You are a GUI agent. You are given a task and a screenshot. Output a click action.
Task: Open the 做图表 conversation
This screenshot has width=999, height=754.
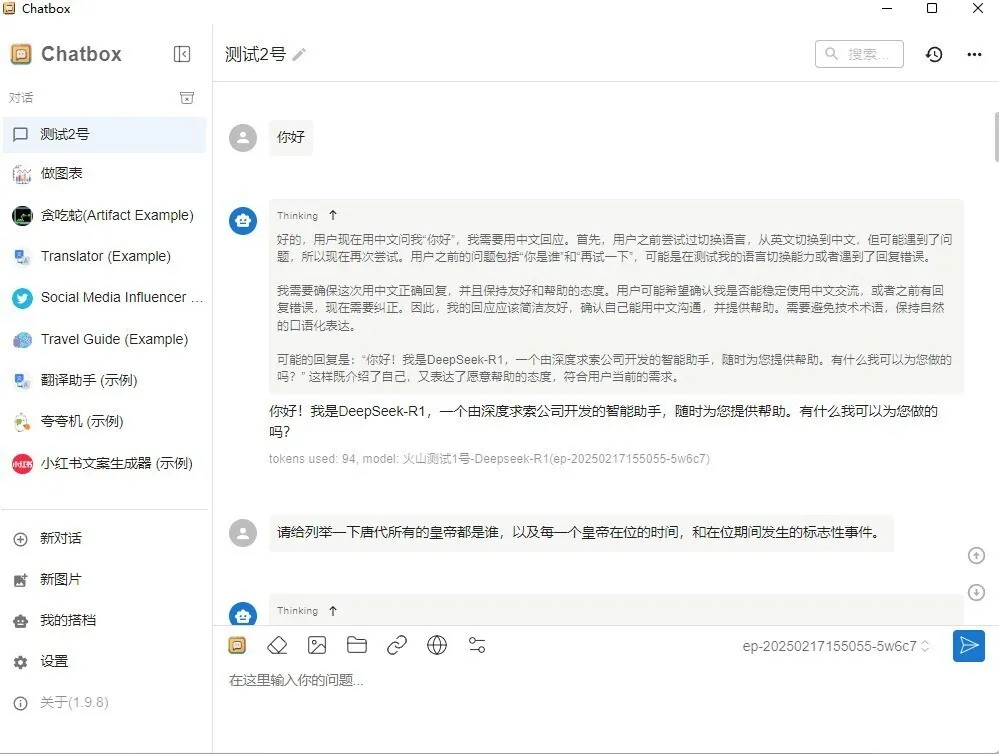pos(104,173)
